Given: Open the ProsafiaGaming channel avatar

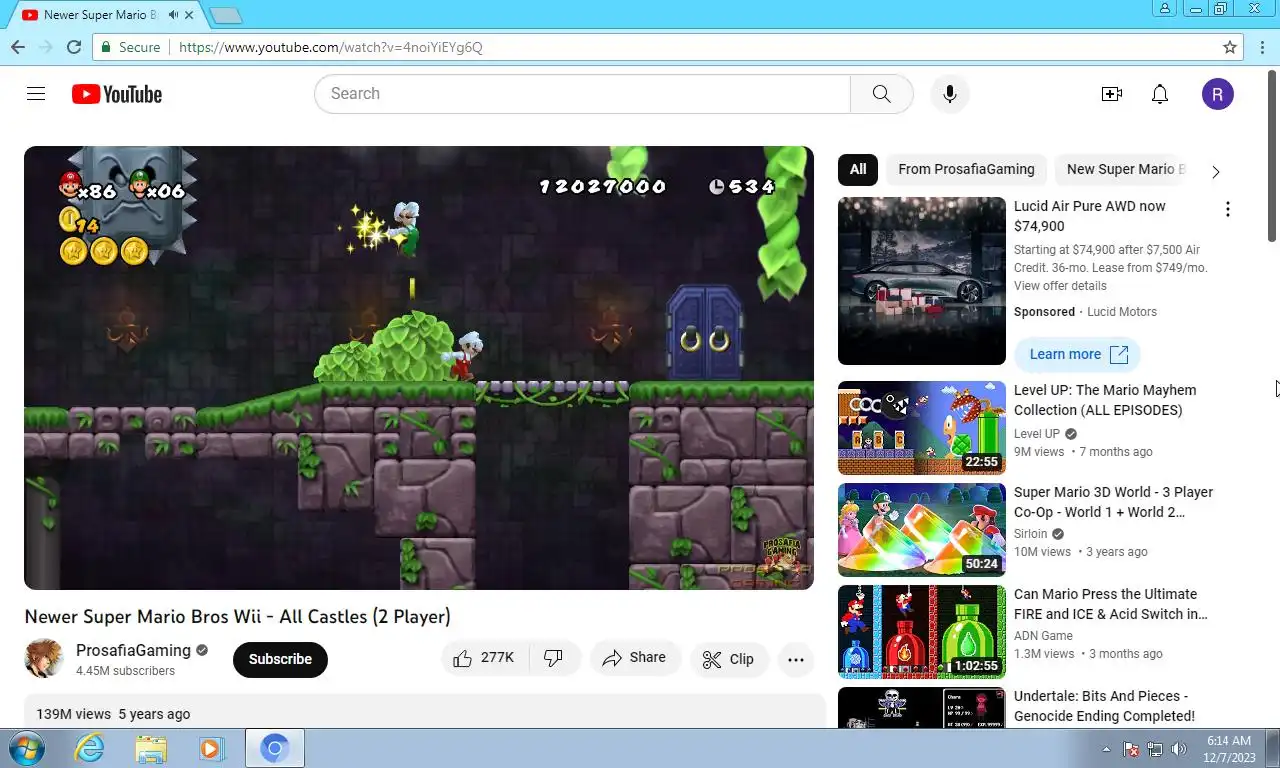Looking at the screenshot, I should (44, 659).
